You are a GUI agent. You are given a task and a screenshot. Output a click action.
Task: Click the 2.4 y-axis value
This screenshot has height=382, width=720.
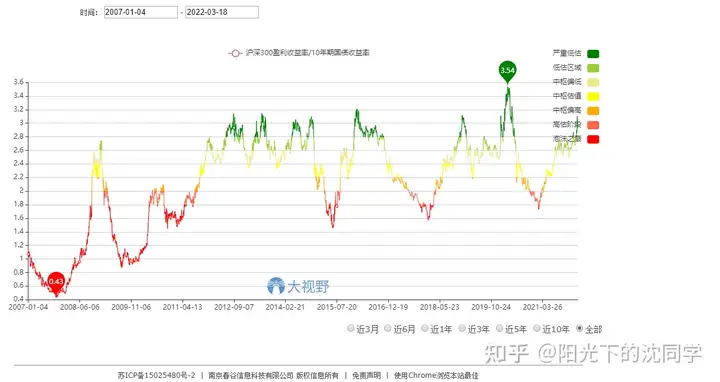(18, 163)
